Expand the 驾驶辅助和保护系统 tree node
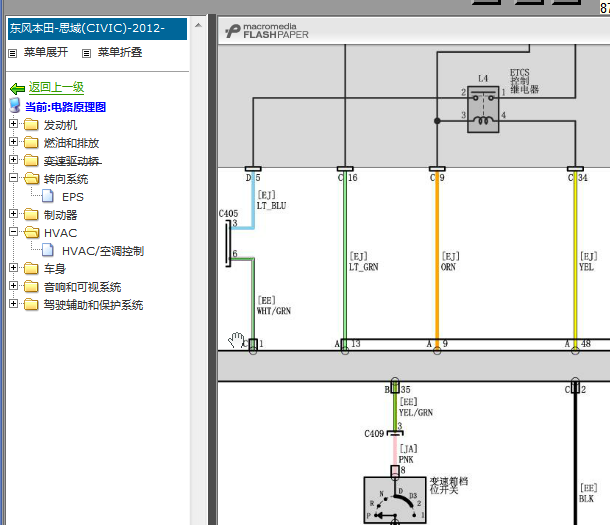 point(14,304)
